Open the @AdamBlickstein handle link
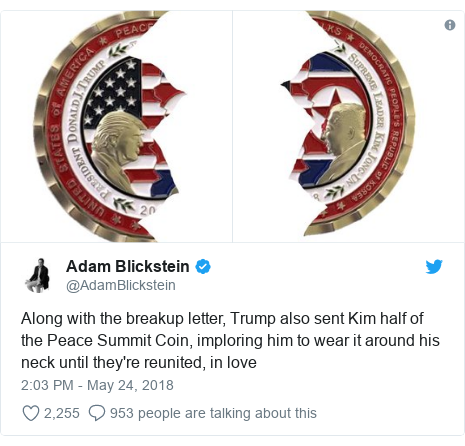The image size is (465, 446). pyautogui.click(x=121, y=285)
